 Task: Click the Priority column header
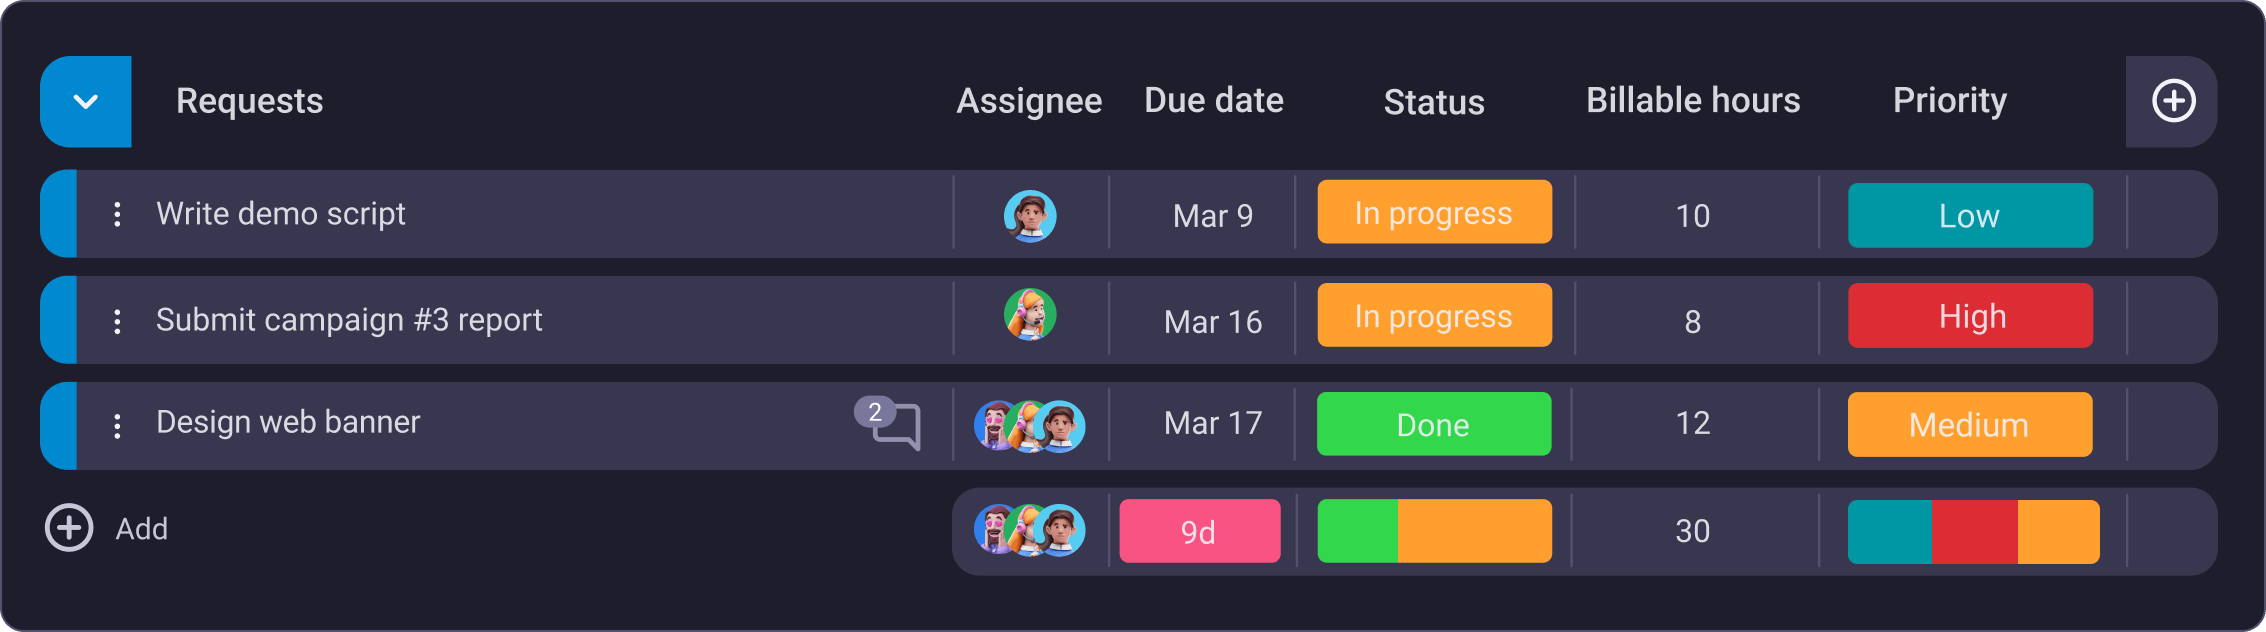(1948, 100)
